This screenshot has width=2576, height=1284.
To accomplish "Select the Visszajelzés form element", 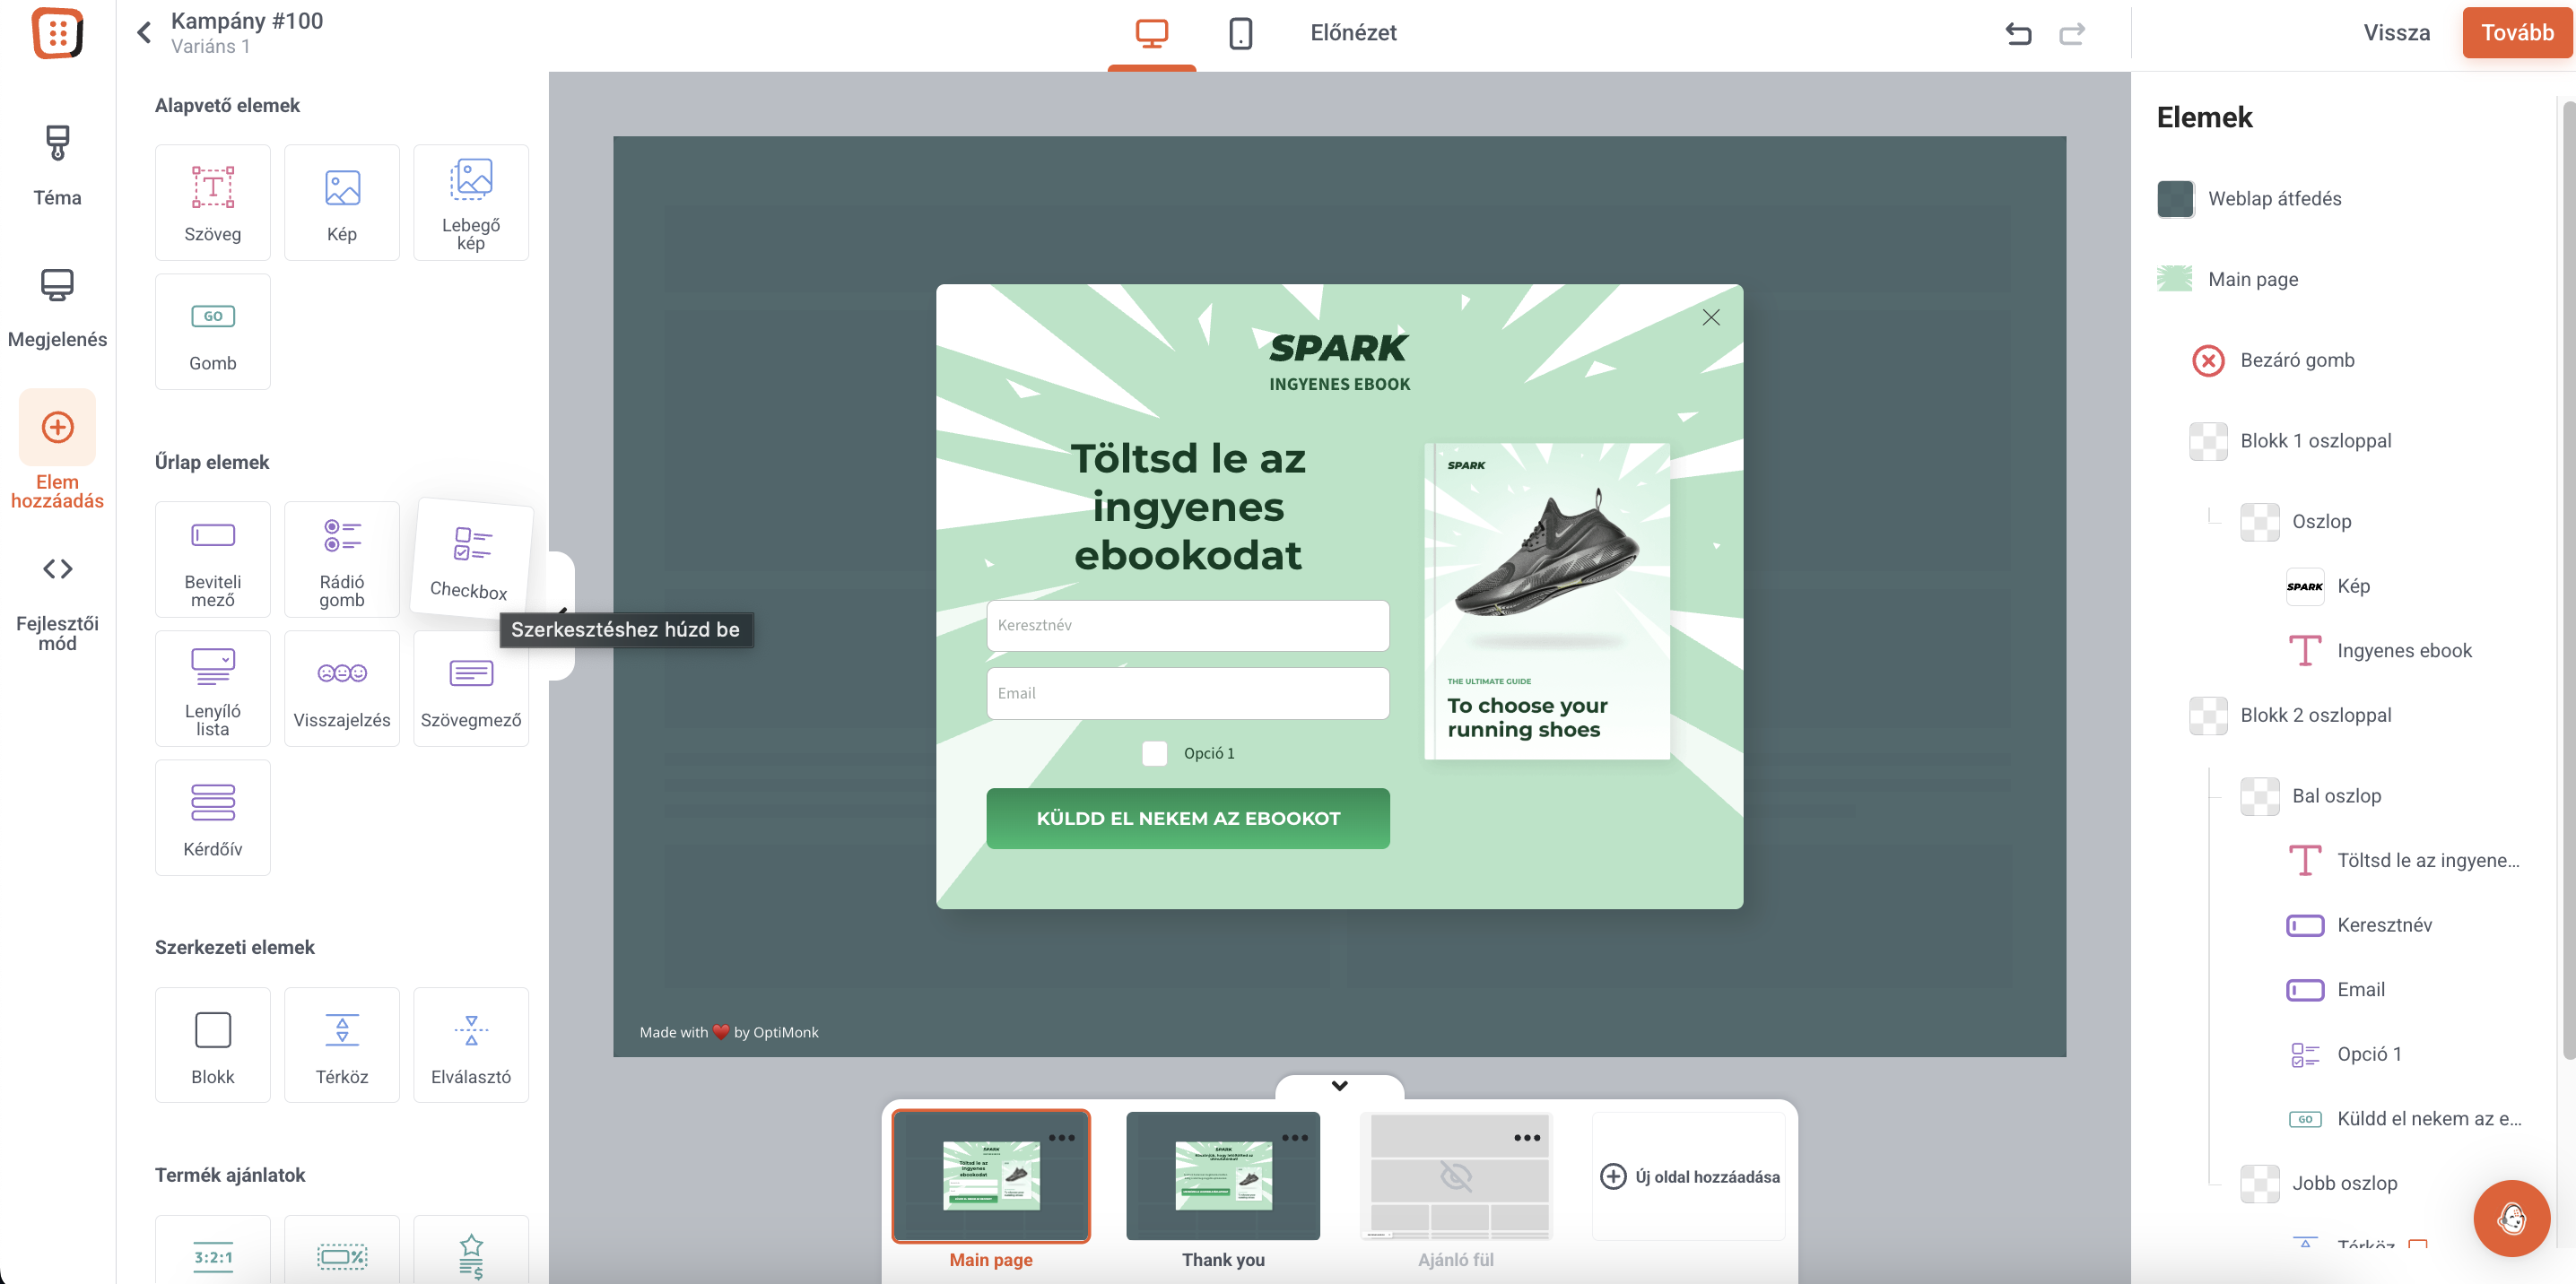I will coord(341,688).
